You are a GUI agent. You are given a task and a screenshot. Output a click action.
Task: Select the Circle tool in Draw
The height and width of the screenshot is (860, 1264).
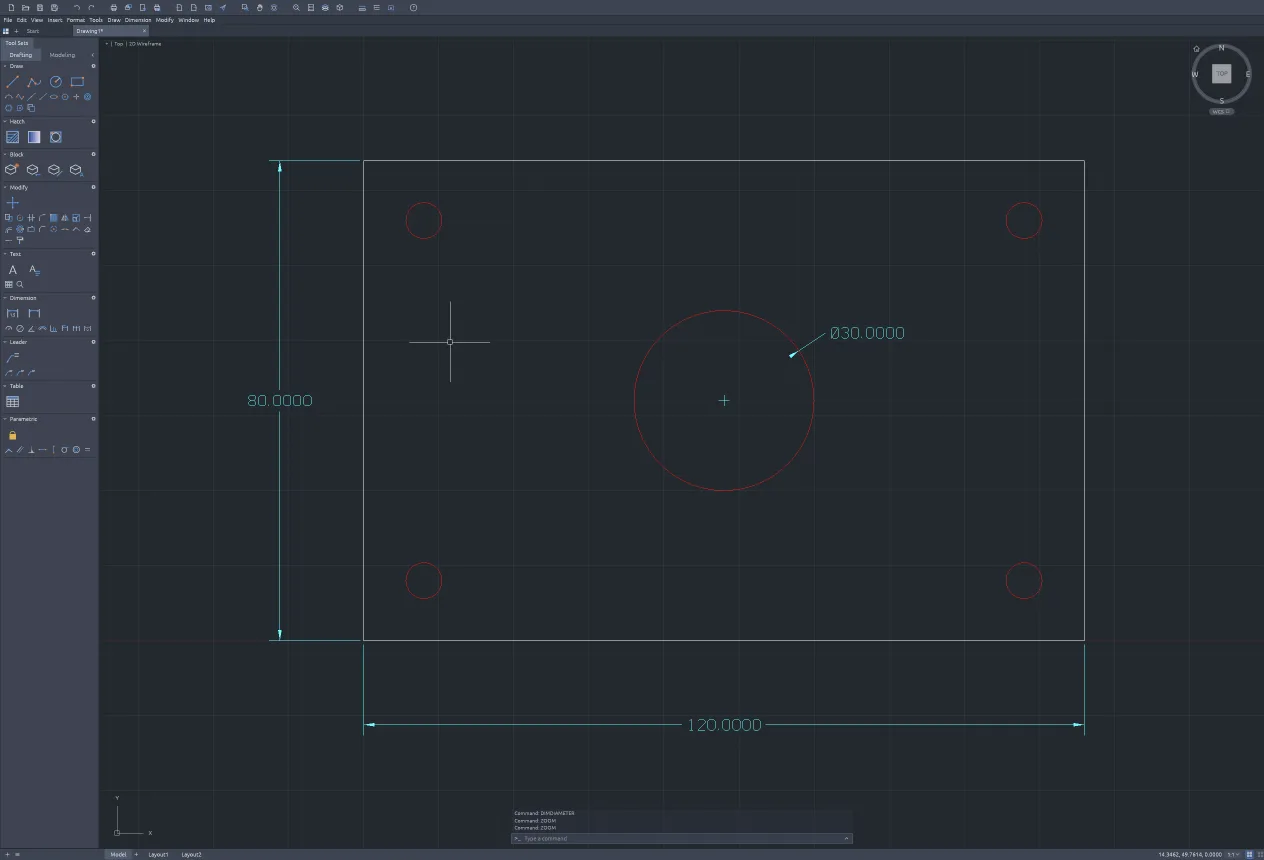[56, 82]
